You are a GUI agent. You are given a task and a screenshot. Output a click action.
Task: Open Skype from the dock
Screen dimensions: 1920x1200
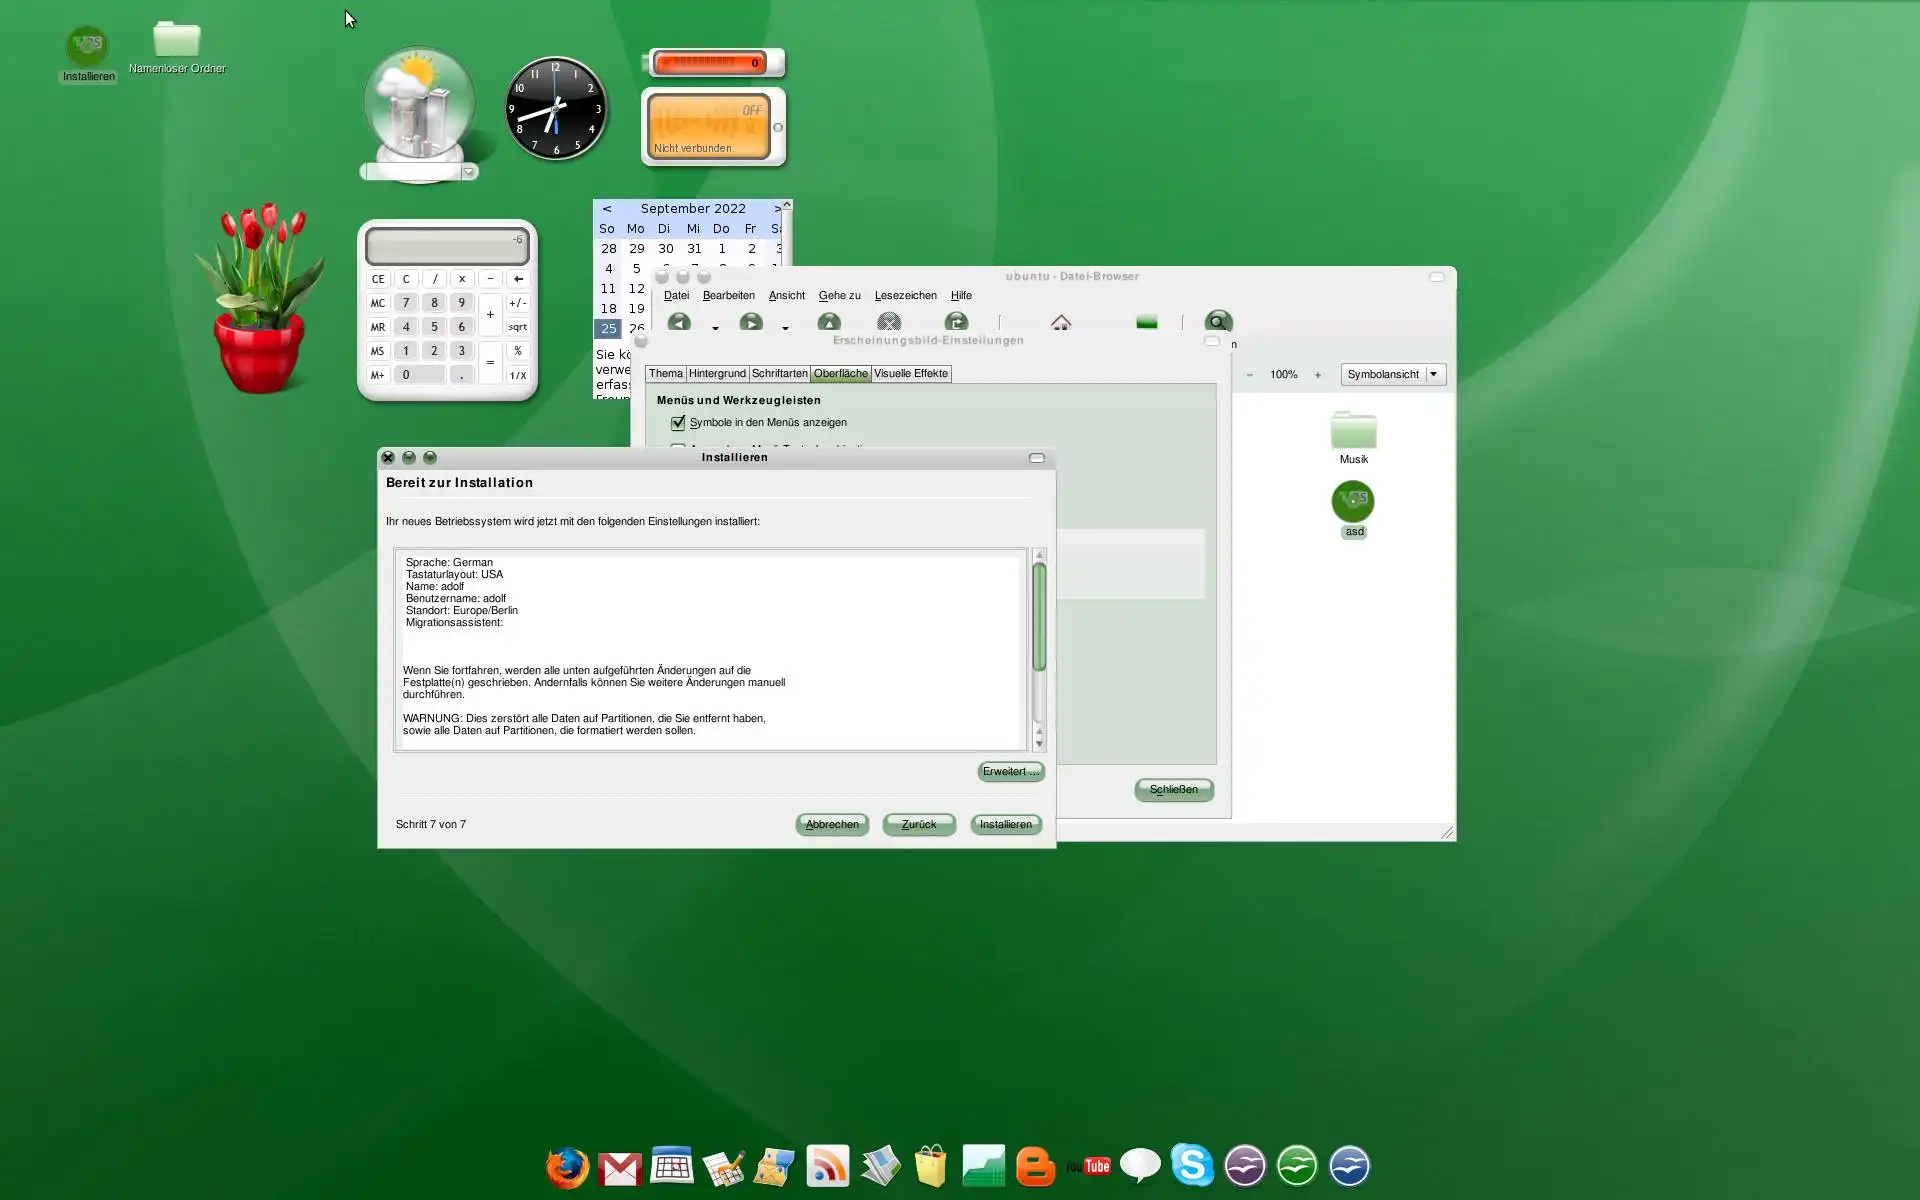click(1192, 1165)
